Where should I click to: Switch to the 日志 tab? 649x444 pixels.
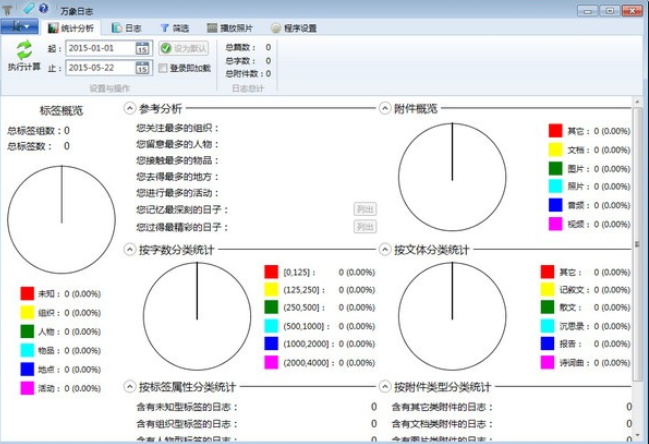(127, 28)
